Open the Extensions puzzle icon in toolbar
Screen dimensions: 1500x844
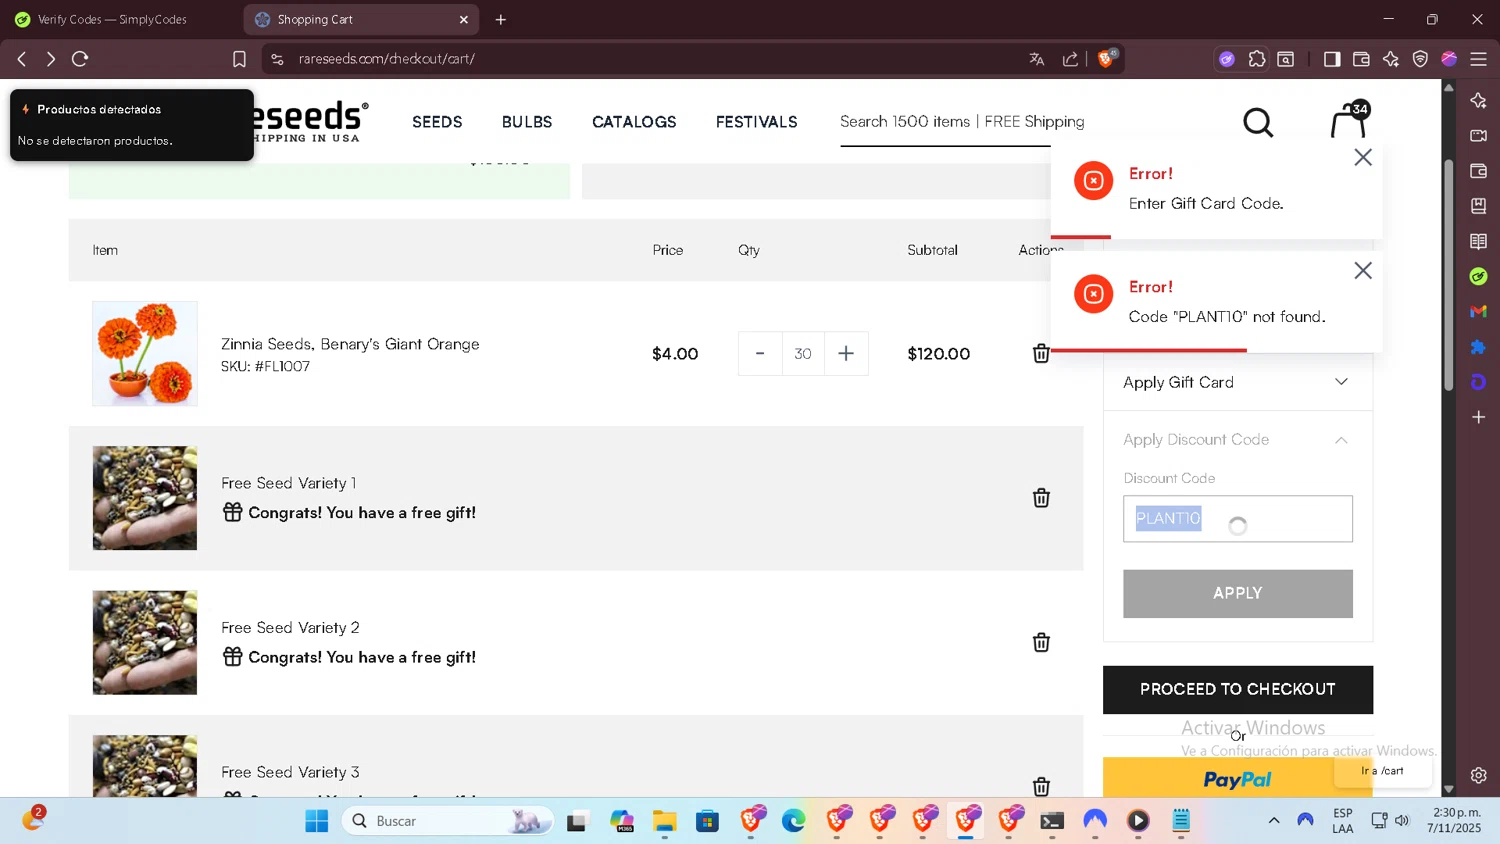pyautogui.click(x=1257, y=59)
